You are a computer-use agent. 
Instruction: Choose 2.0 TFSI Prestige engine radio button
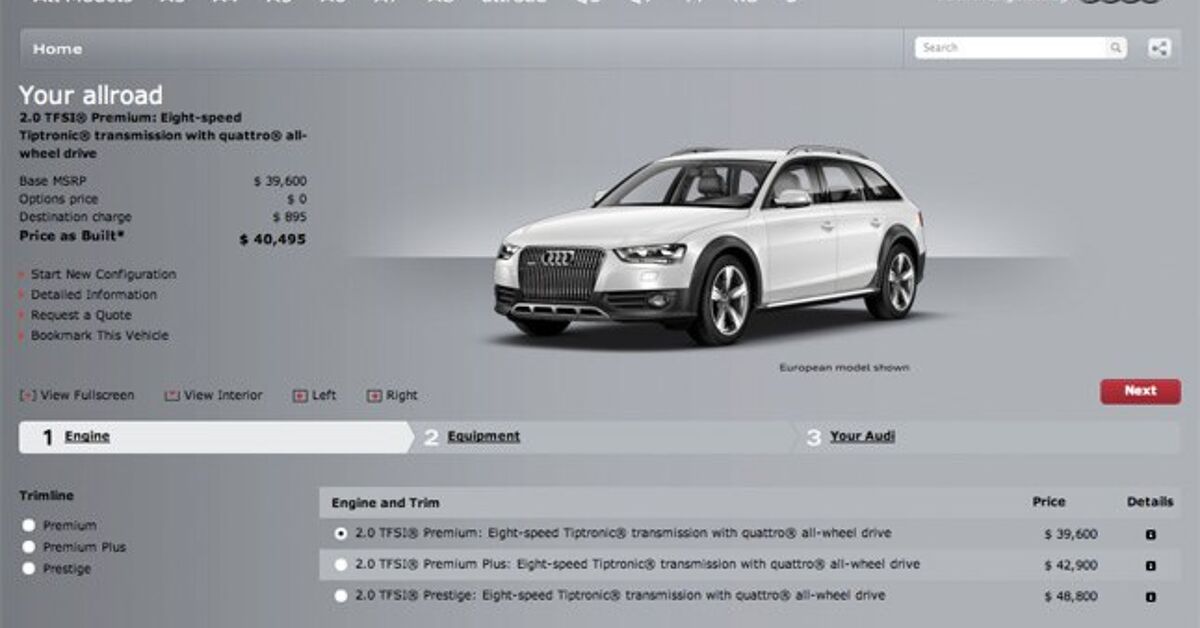click(x=341, y=596)
